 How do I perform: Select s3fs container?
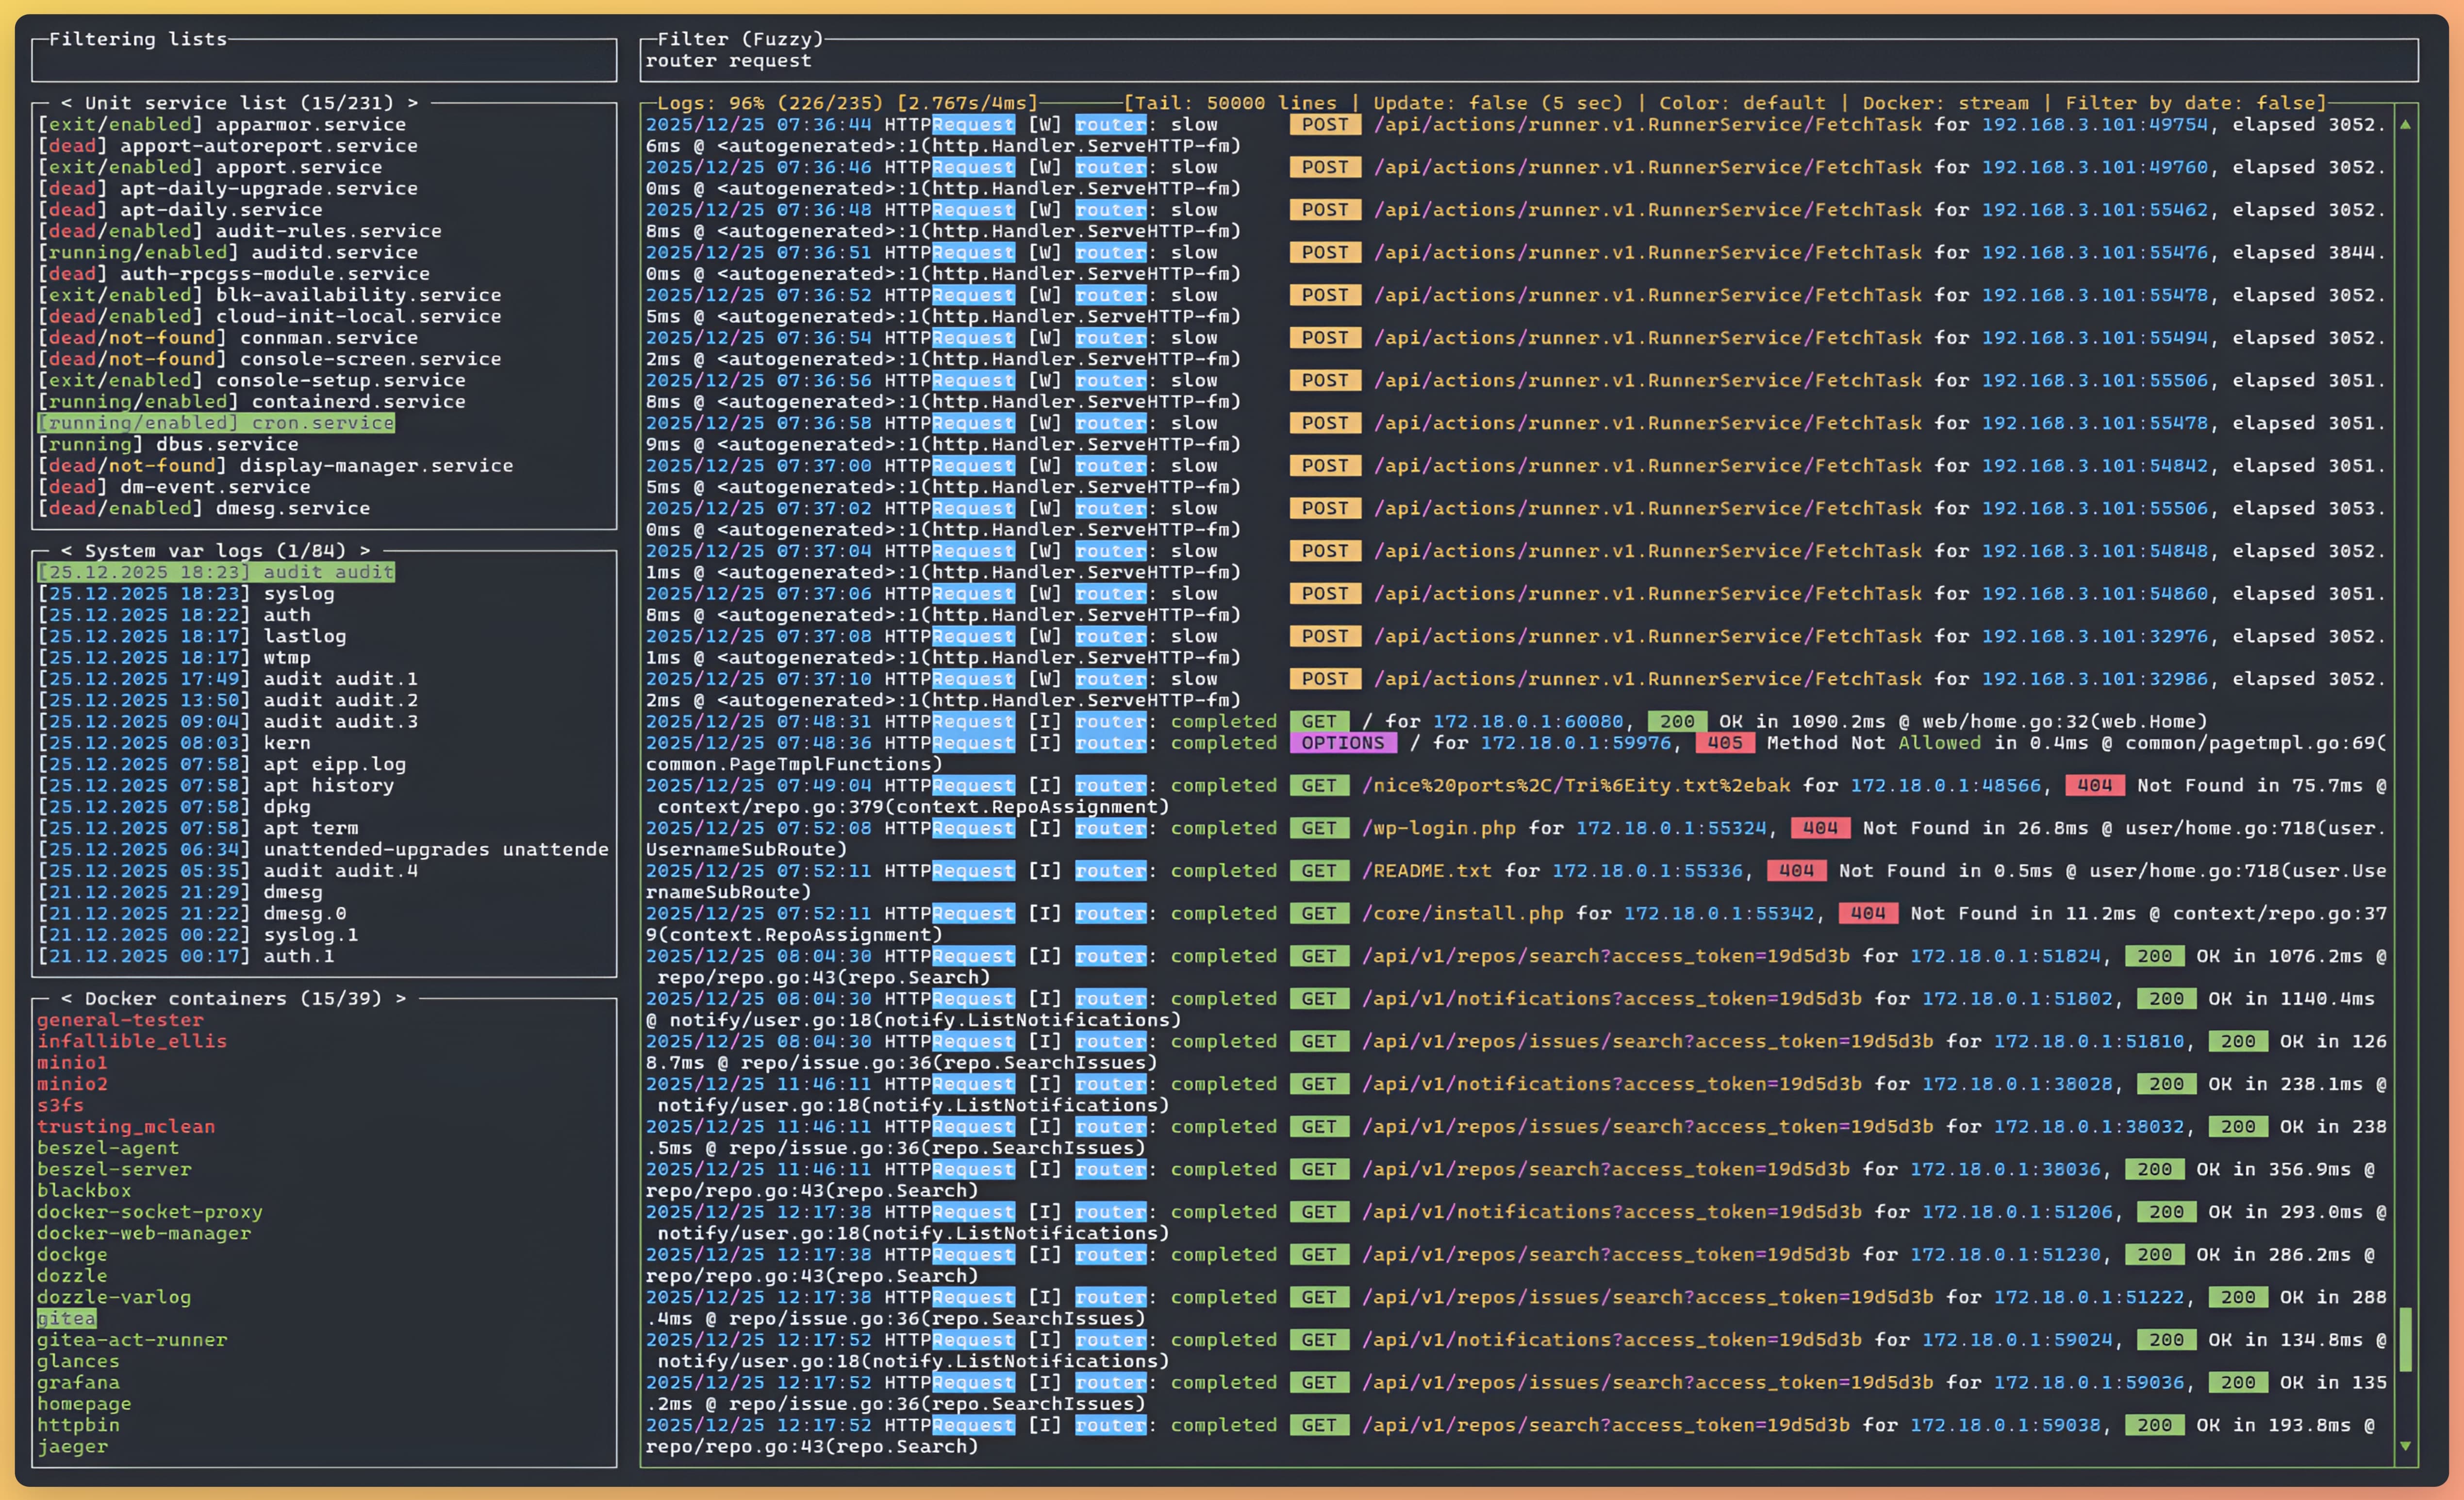[x=60, y=1106]
